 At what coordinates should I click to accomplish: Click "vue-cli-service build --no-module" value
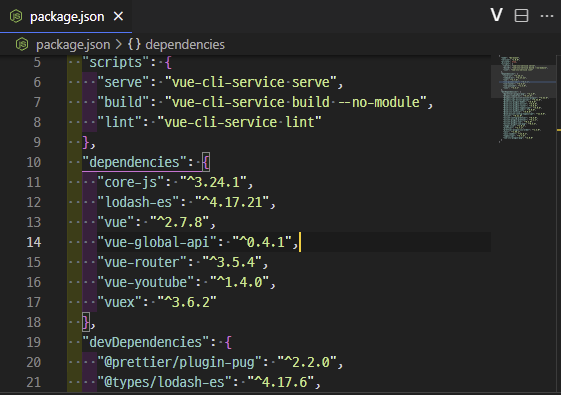pyautogui.click(x=296, y=103)
